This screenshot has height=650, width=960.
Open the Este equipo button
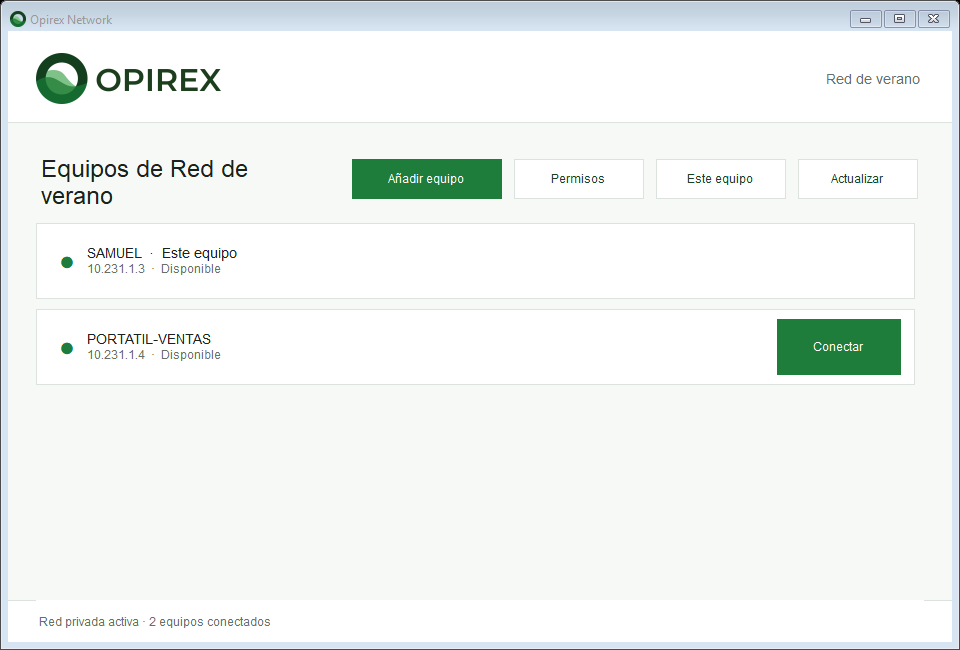click(x=721, y=179)
